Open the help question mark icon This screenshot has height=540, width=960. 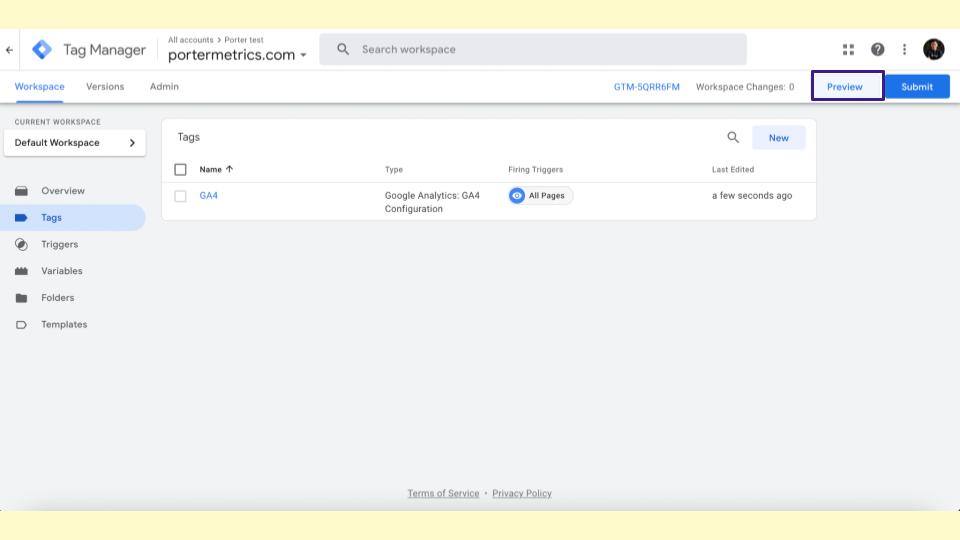pyautogui.click(x=877, y=50)
